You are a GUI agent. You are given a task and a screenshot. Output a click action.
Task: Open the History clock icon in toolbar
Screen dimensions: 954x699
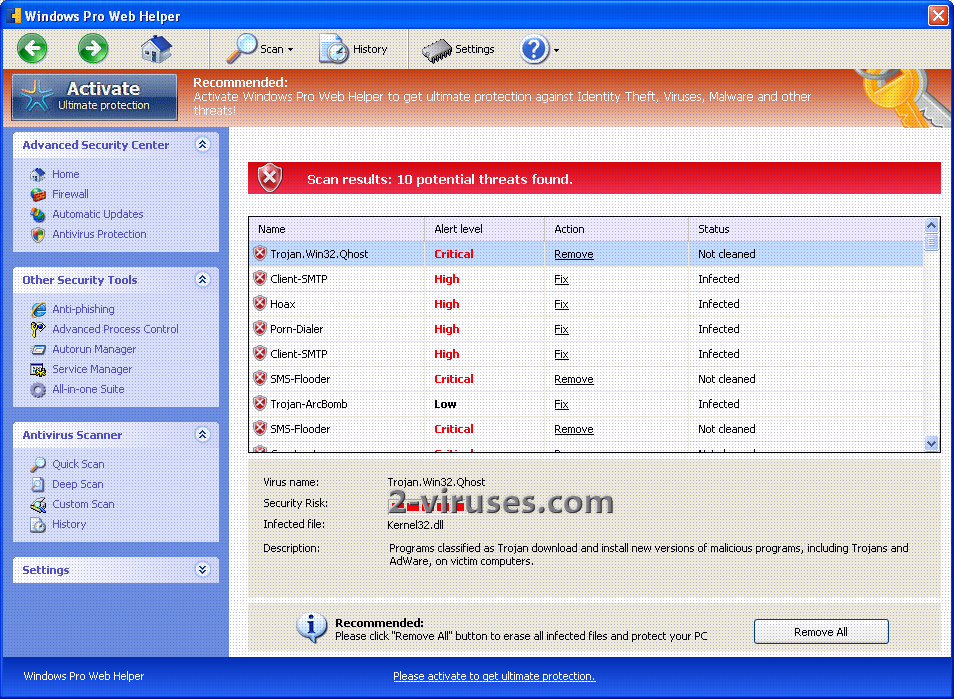click(333, 49)
